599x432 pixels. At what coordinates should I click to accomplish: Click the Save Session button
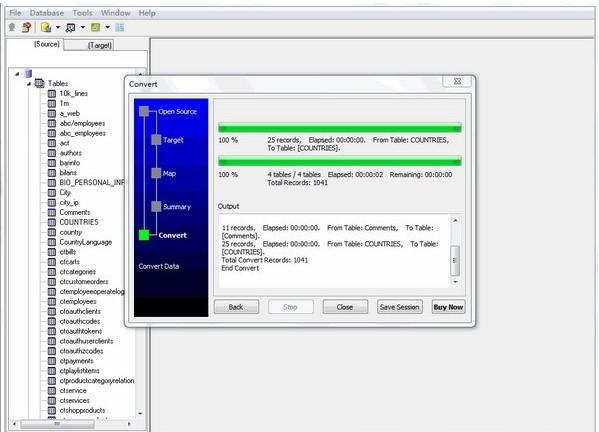tap(400, 307)
